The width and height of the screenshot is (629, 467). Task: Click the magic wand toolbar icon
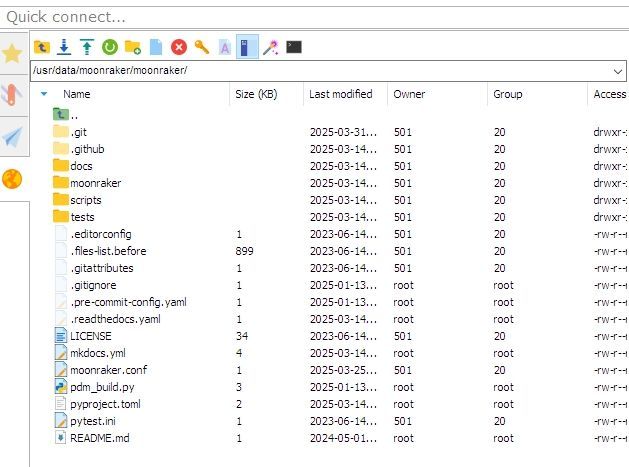(x=271, y=47)
